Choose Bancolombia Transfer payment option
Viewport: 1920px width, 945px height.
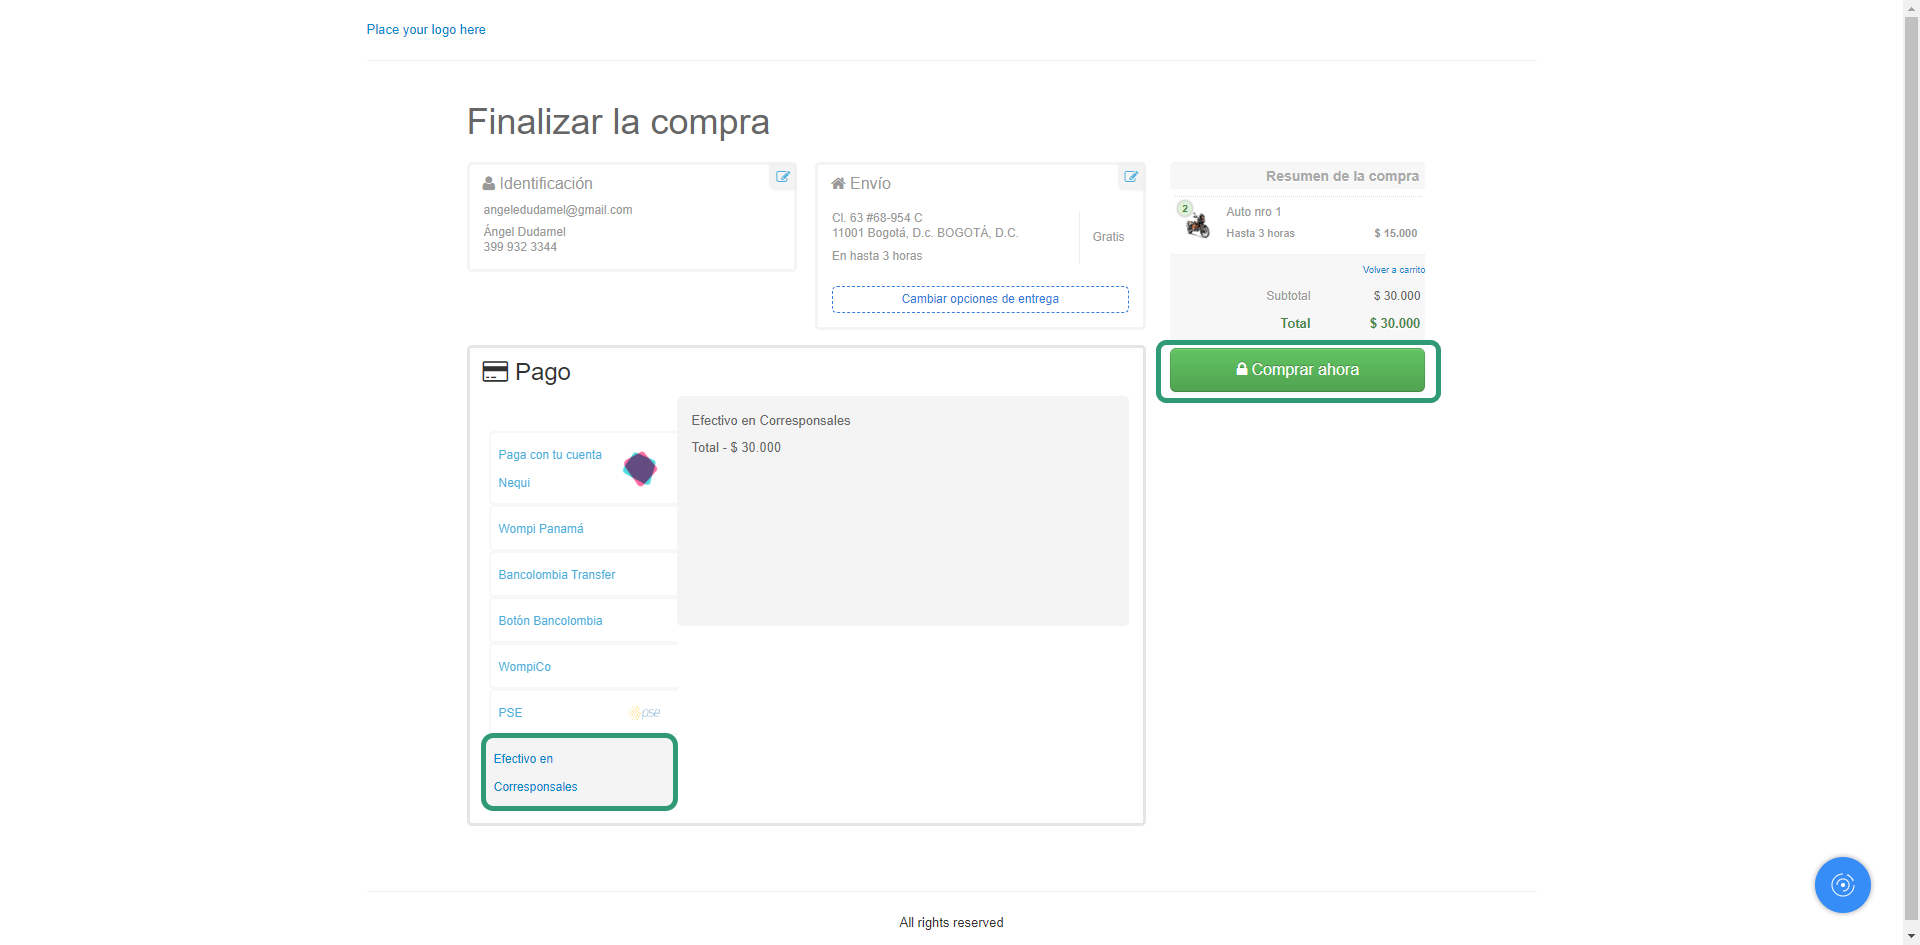coord(557,575)
